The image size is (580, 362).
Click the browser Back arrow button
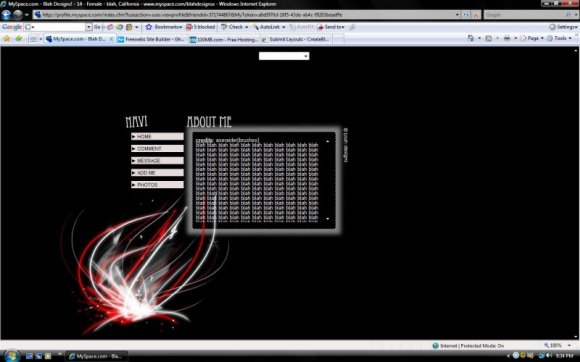point(6,15)
